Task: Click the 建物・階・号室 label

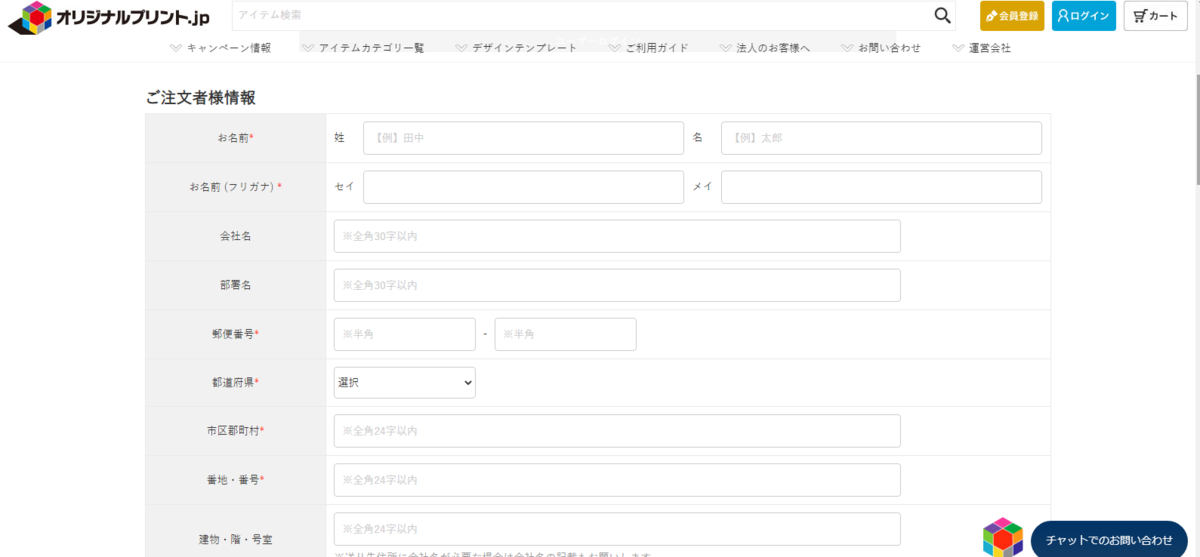Action: coord(235,539)
